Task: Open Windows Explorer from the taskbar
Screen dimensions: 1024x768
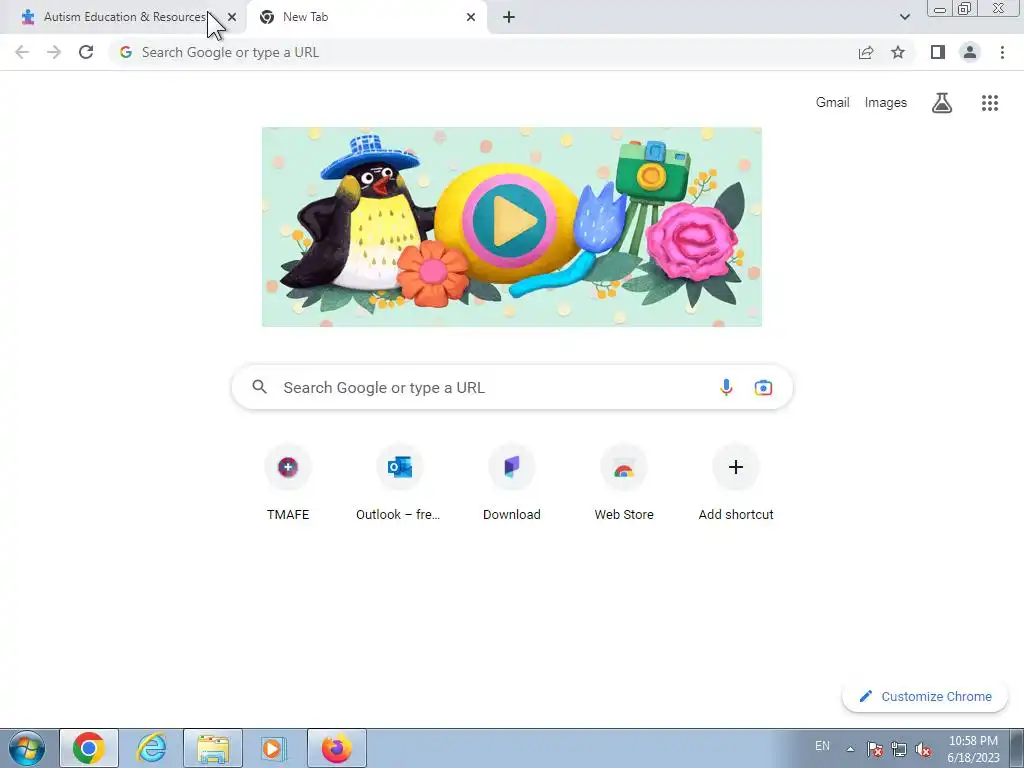Action: tap(213, 748)
